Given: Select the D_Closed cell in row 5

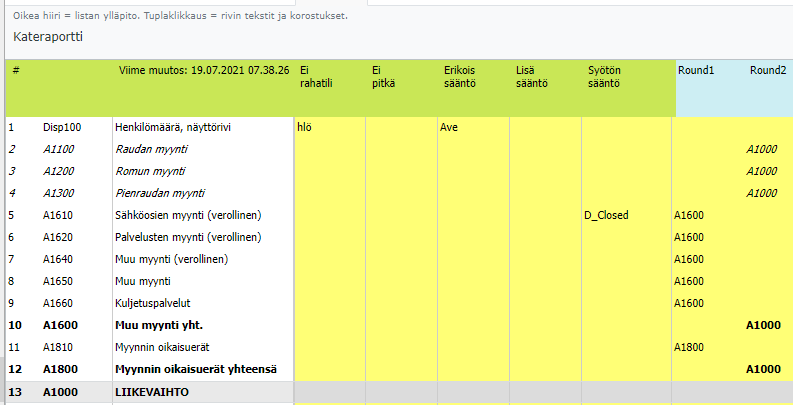Looking at the screenshot, I should (x=606, y=215).
